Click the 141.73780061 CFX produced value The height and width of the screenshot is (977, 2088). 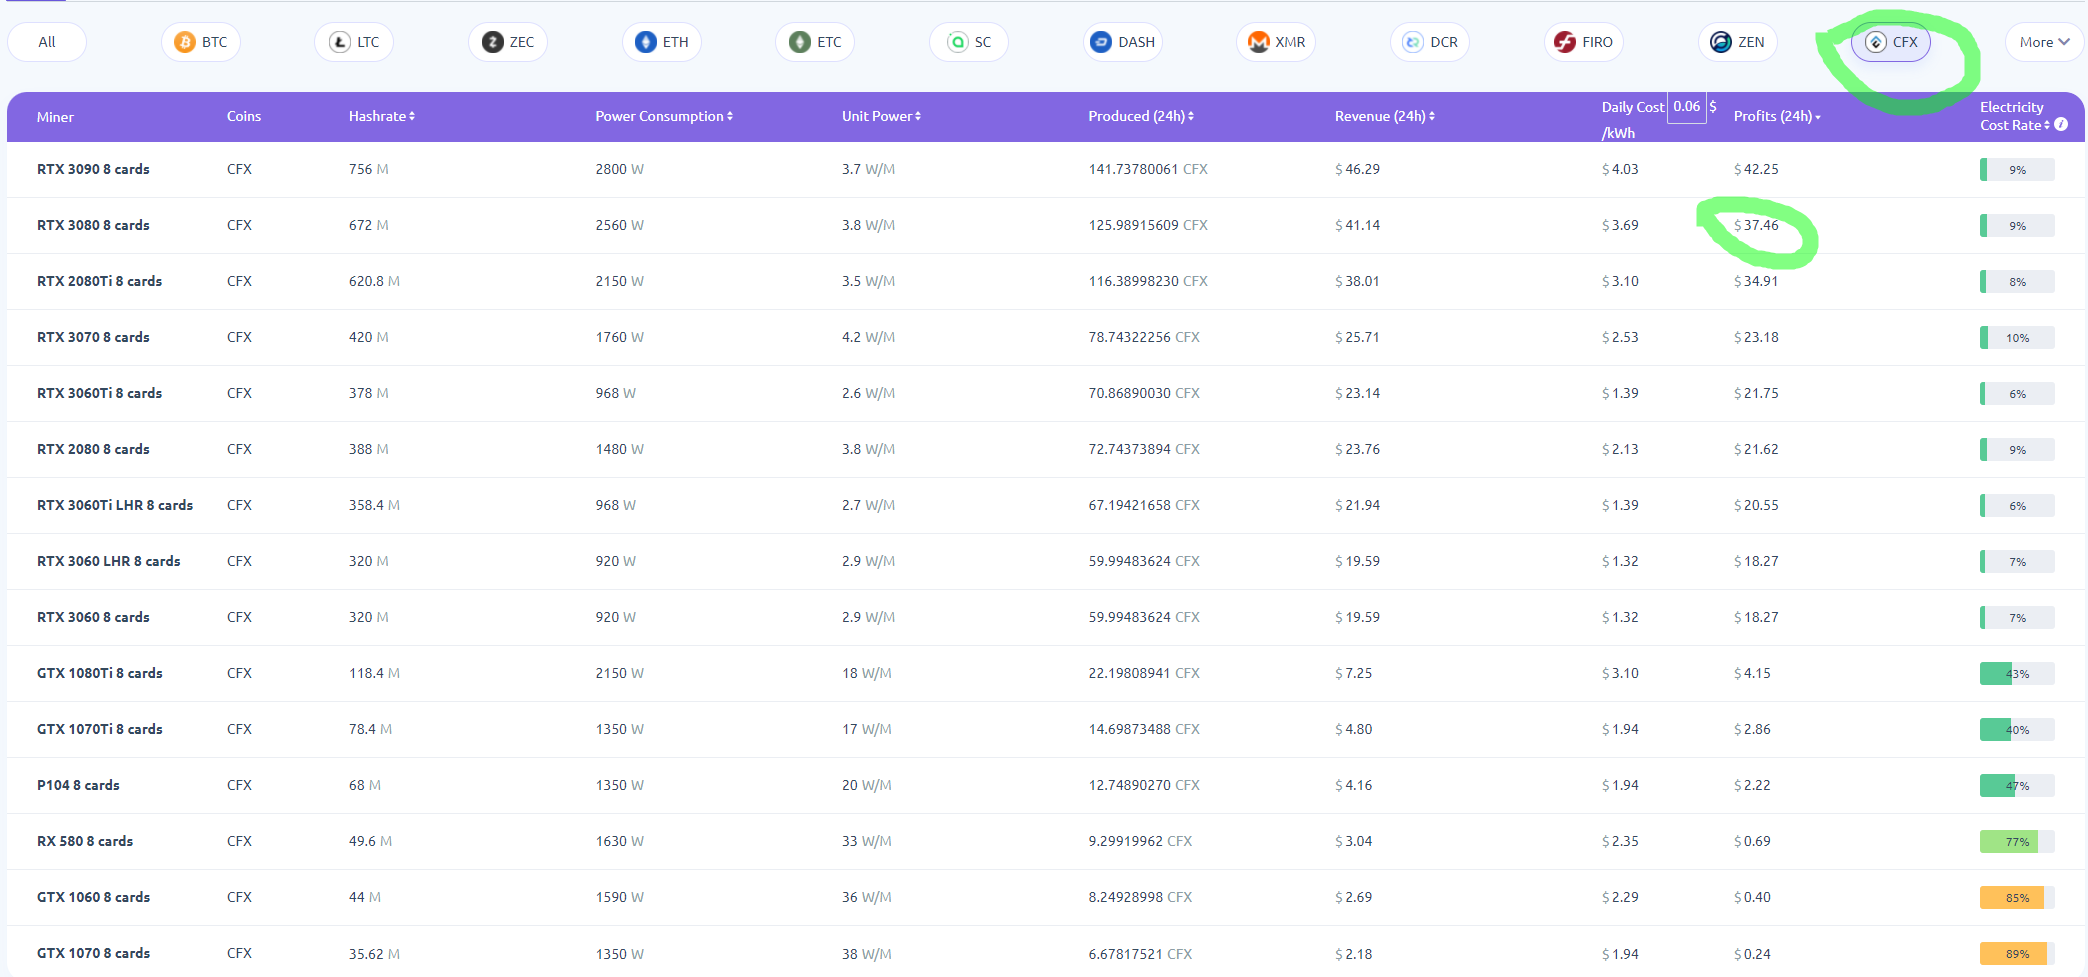1148,169
